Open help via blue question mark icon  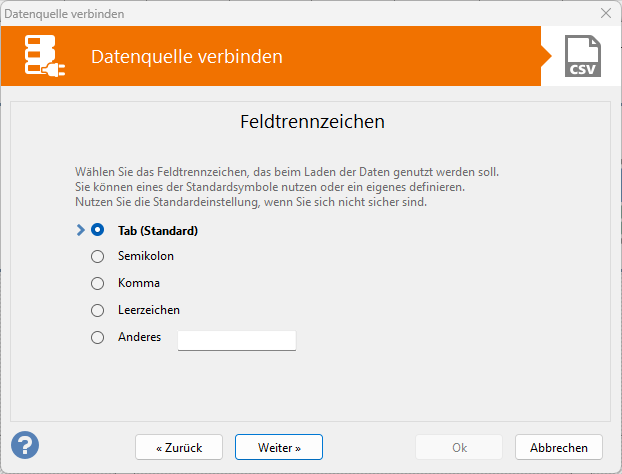click(25, 444)
